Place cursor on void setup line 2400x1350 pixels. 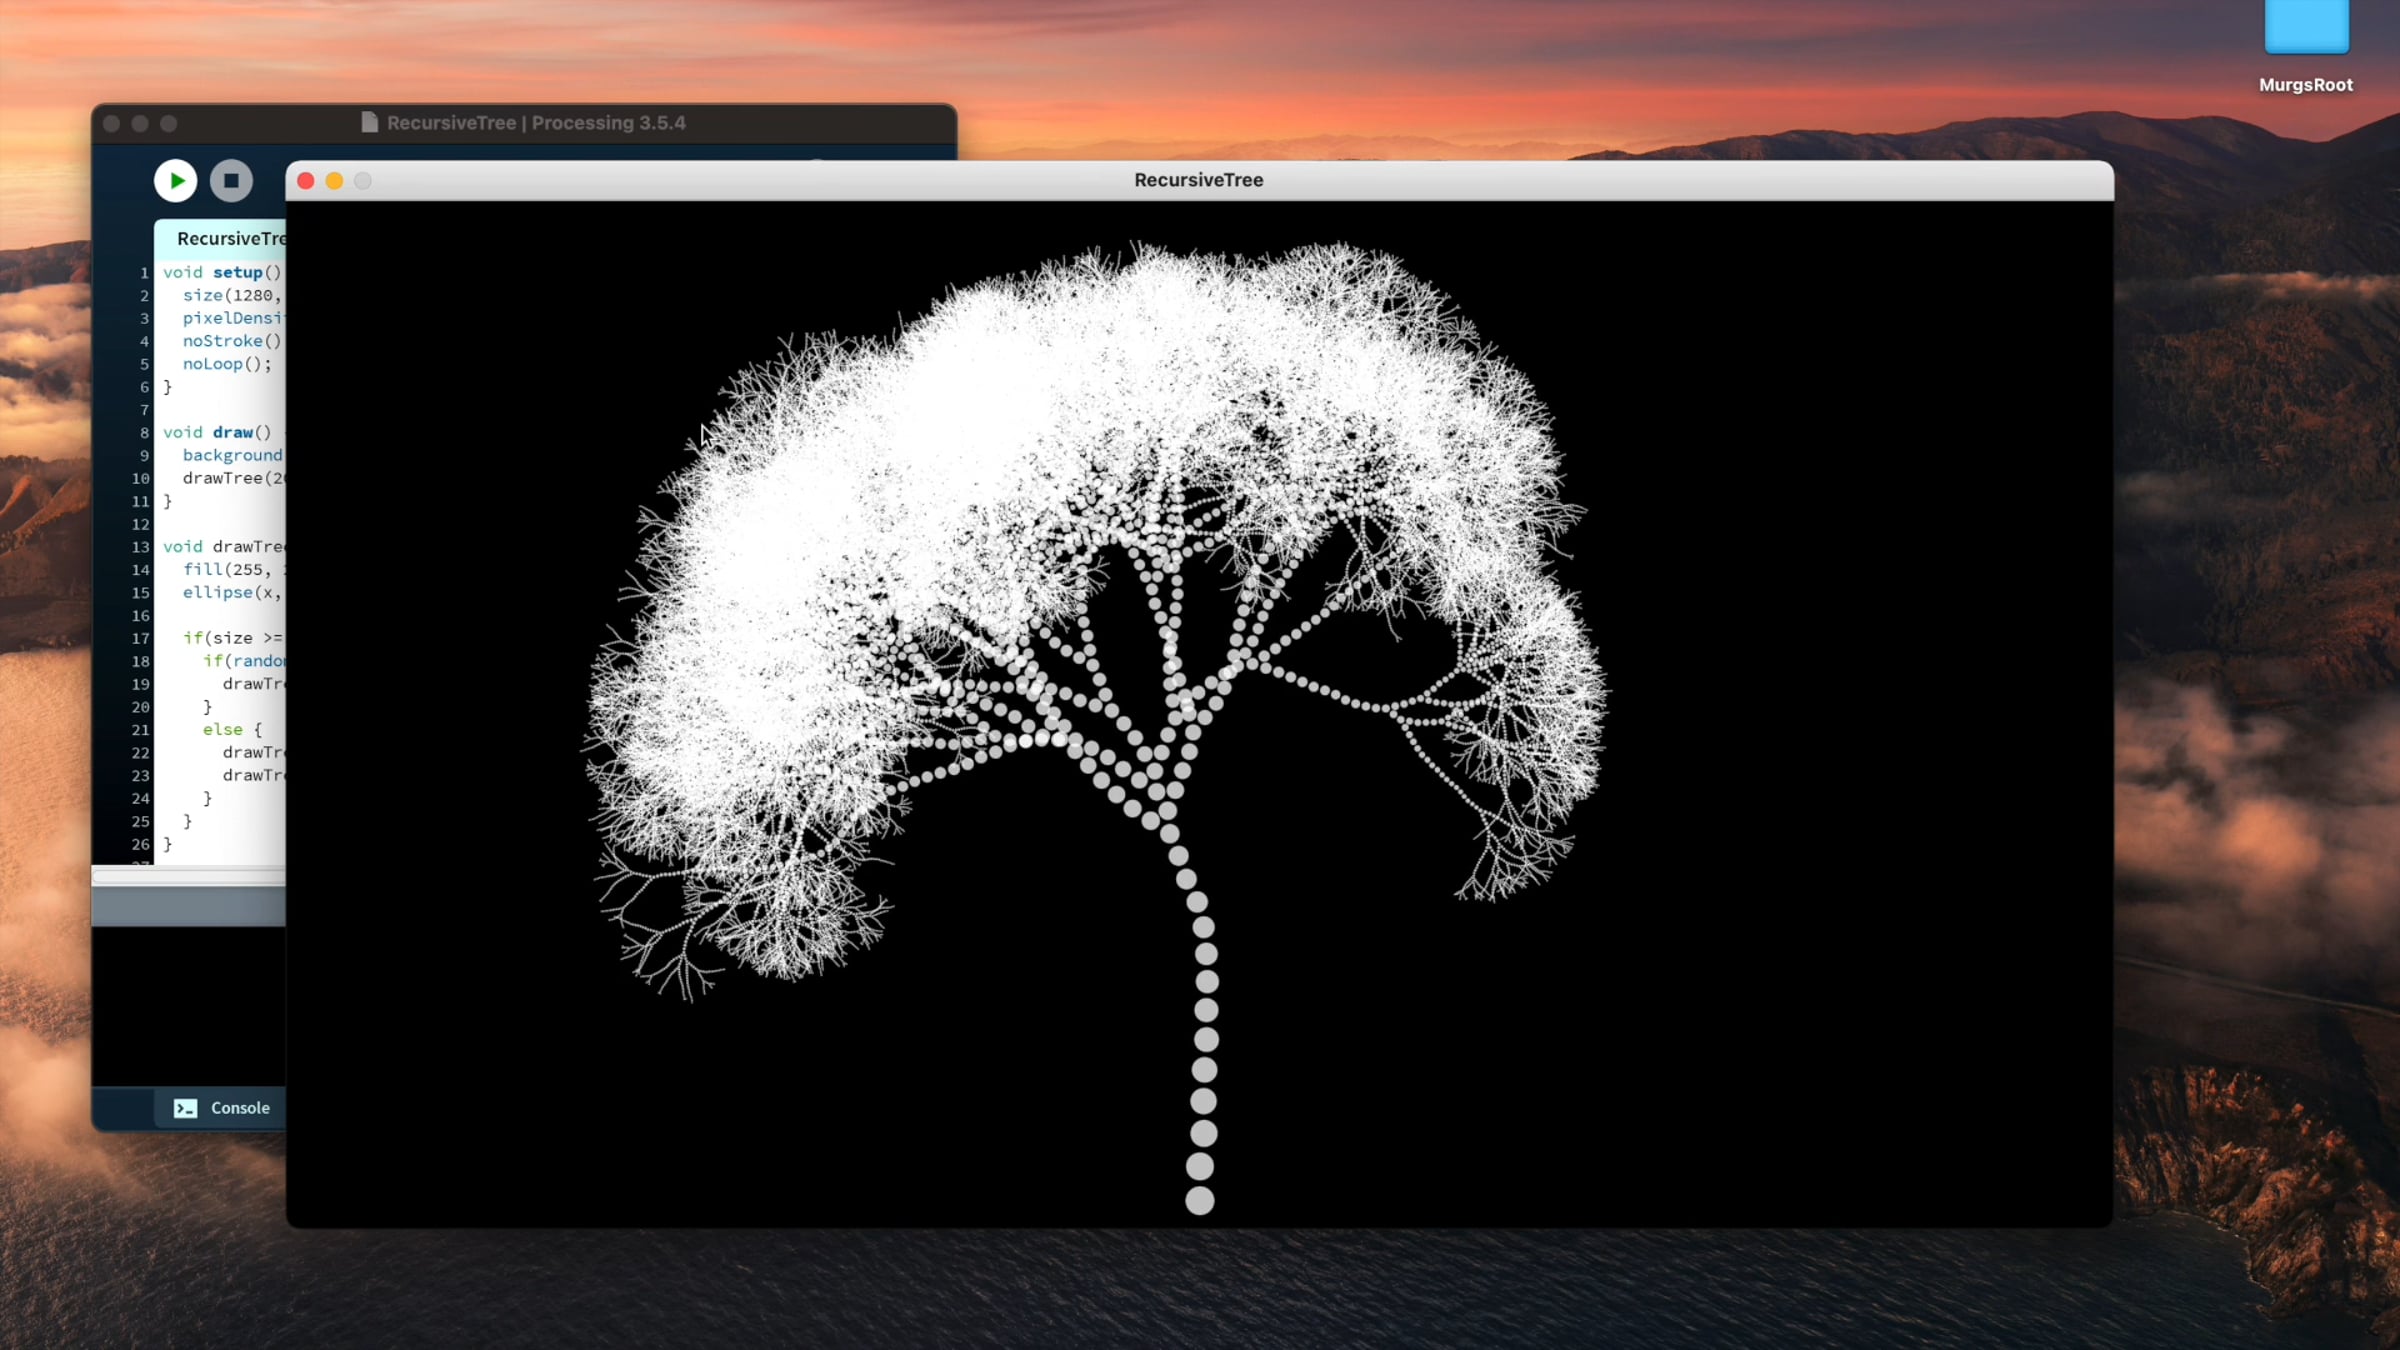[222, 272]
